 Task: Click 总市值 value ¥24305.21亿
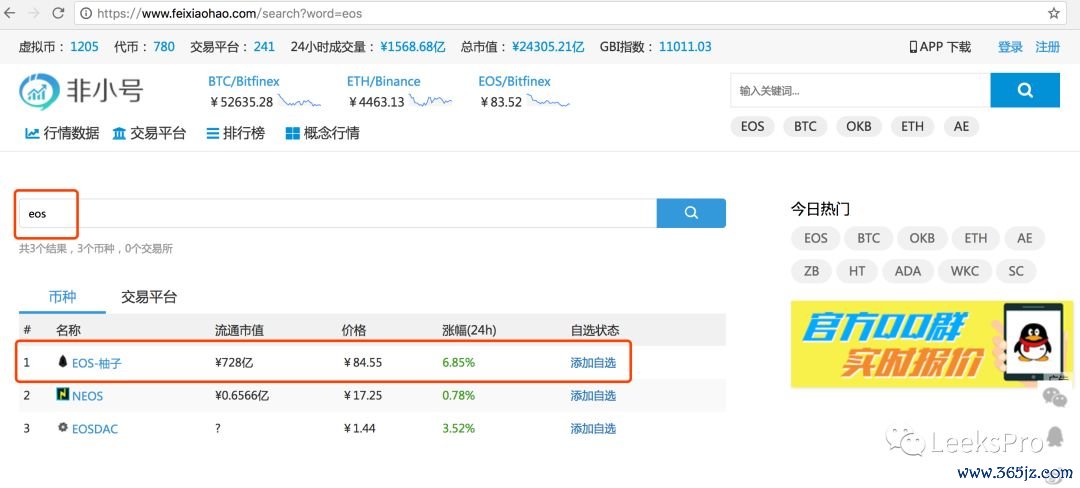tap(548, 47)
